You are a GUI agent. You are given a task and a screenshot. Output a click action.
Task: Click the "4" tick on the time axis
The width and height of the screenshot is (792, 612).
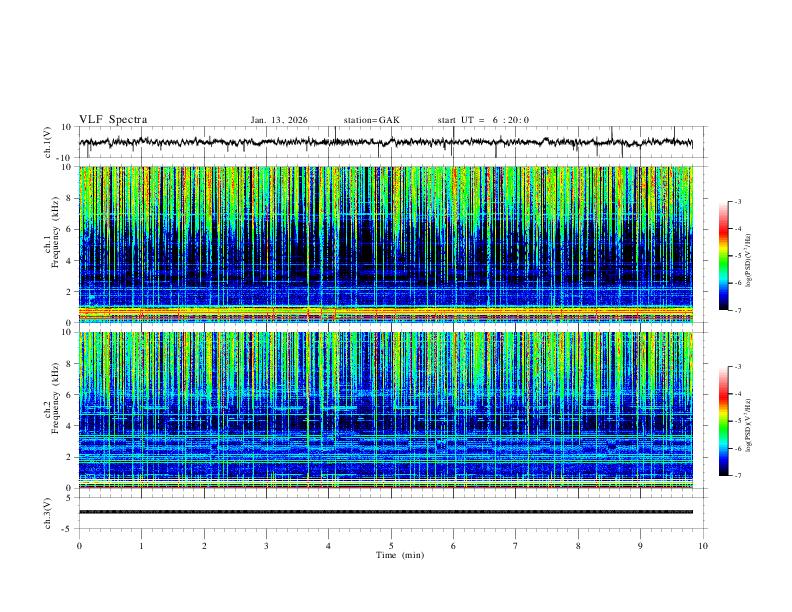[328, 546]
